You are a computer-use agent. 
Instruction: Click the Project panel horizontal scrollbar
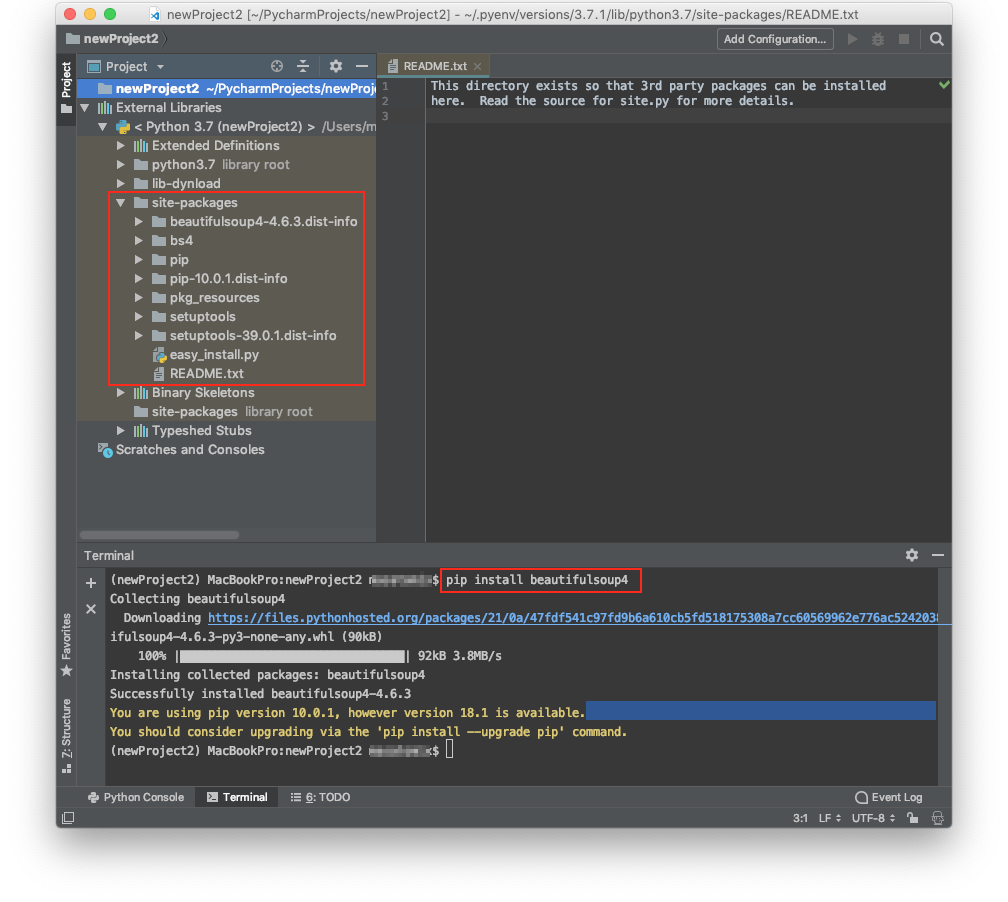coord(159,535)
